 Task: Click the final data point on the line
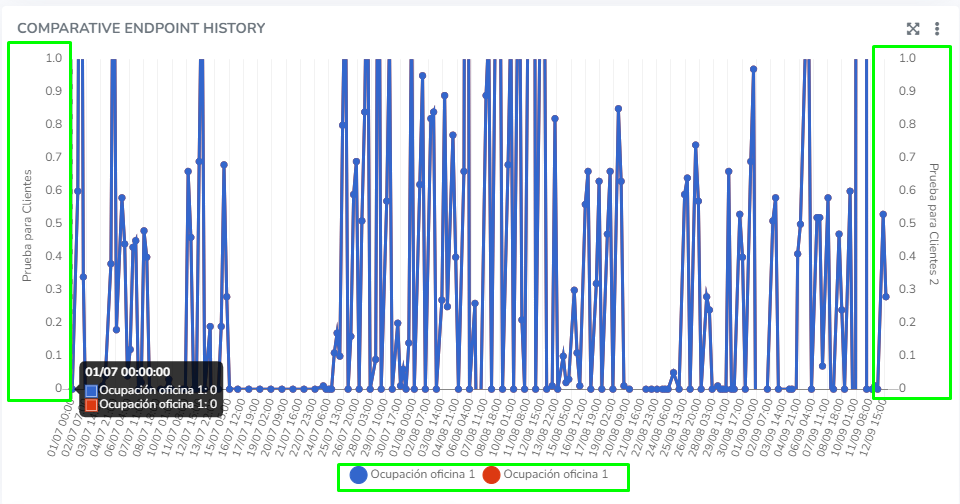tap(886, 296)
